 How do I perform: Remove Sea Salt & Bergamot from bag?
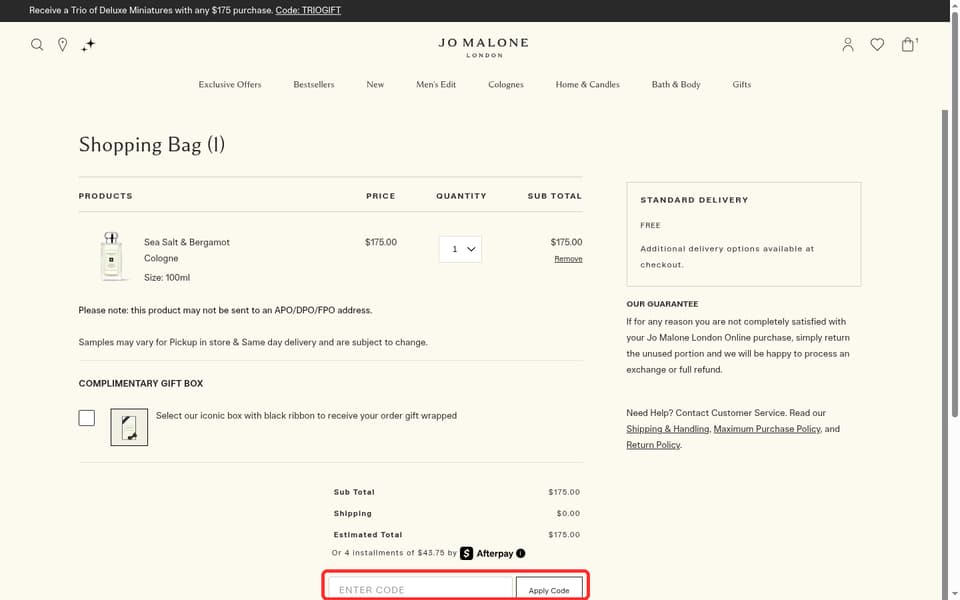[x=568, y=259]
